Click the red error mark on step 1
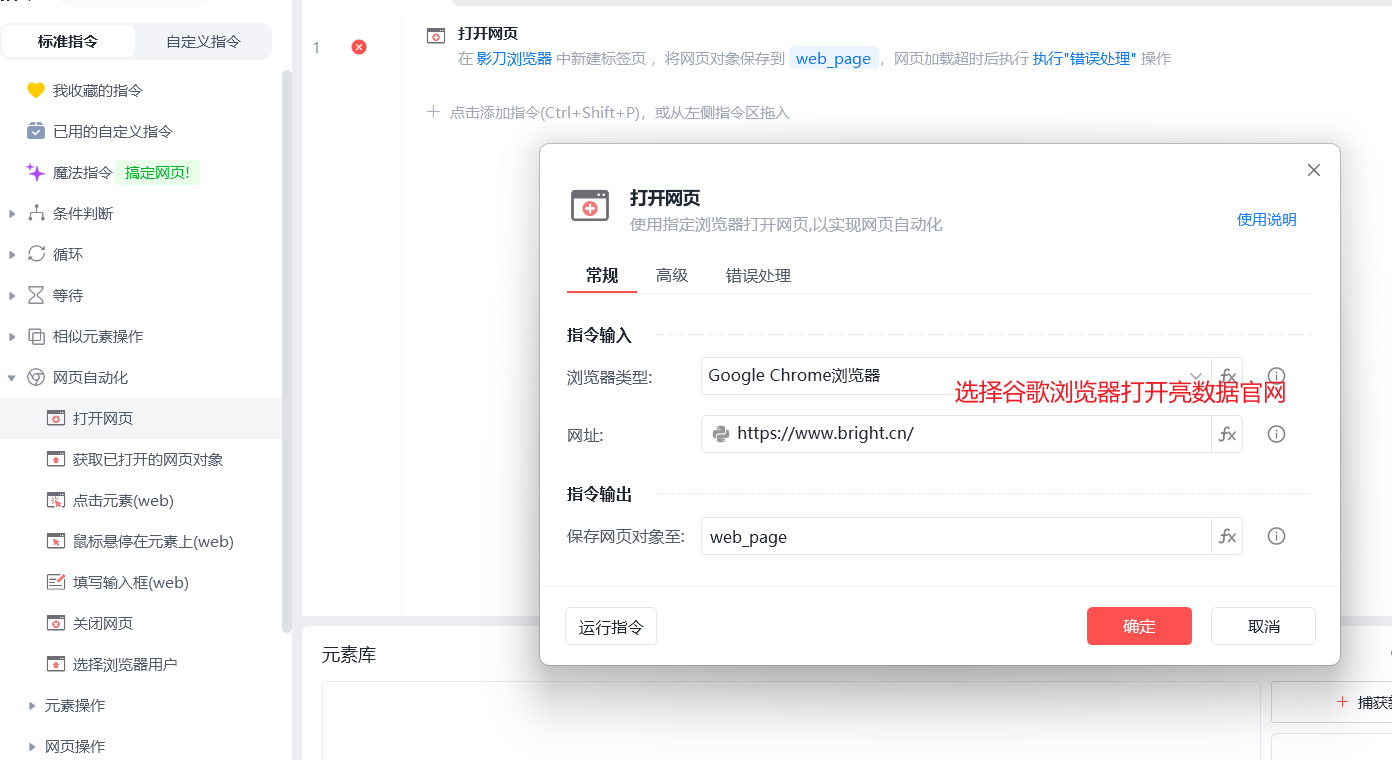This screenshot has height=760, width=1392. tap(359, 47)
